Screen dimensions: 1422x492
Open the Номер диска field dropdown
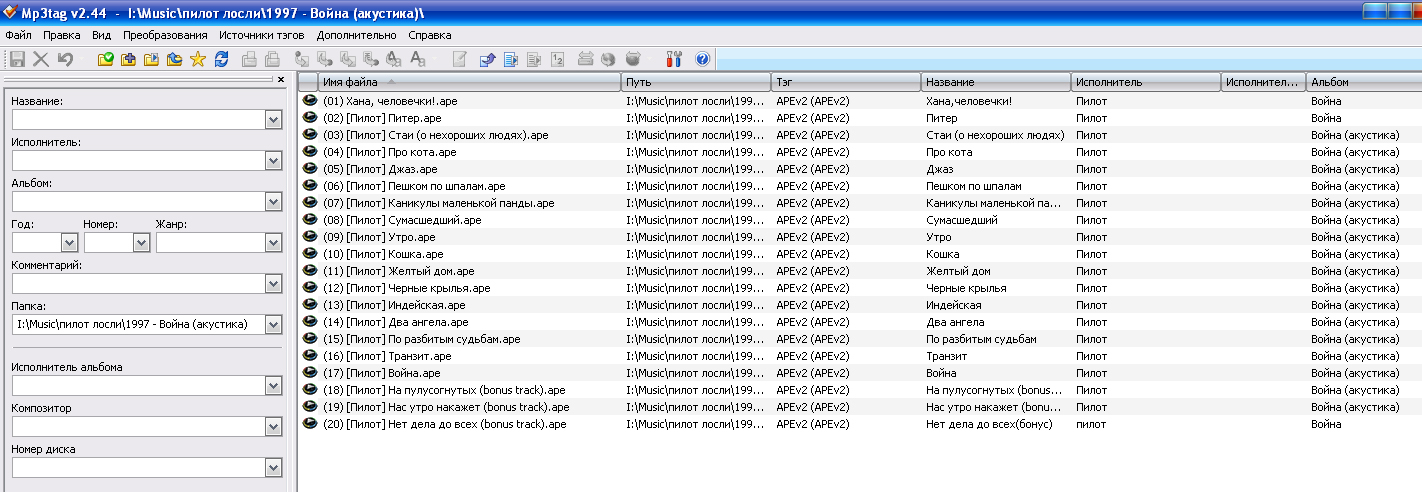coord(274,467)
